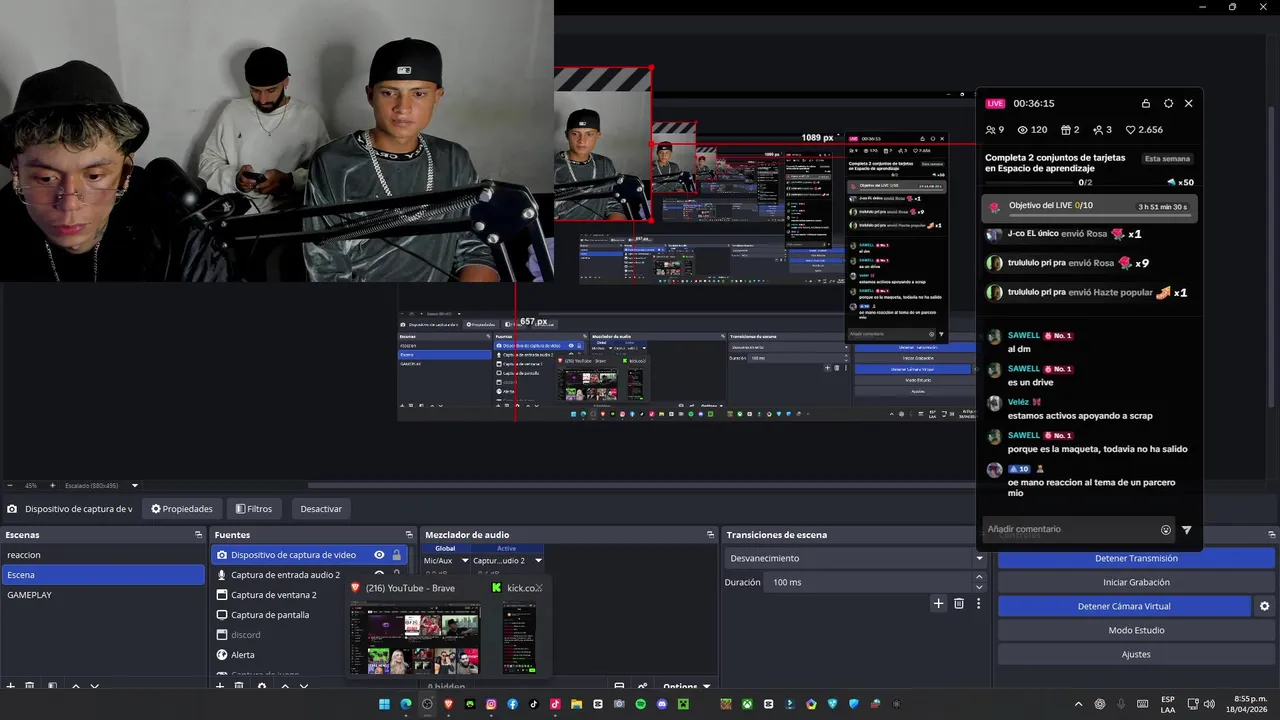Viewport: 1280px width, 720px height.
Task: Switch to Active tab in audio mixer
Action: (x=507, y=548)
